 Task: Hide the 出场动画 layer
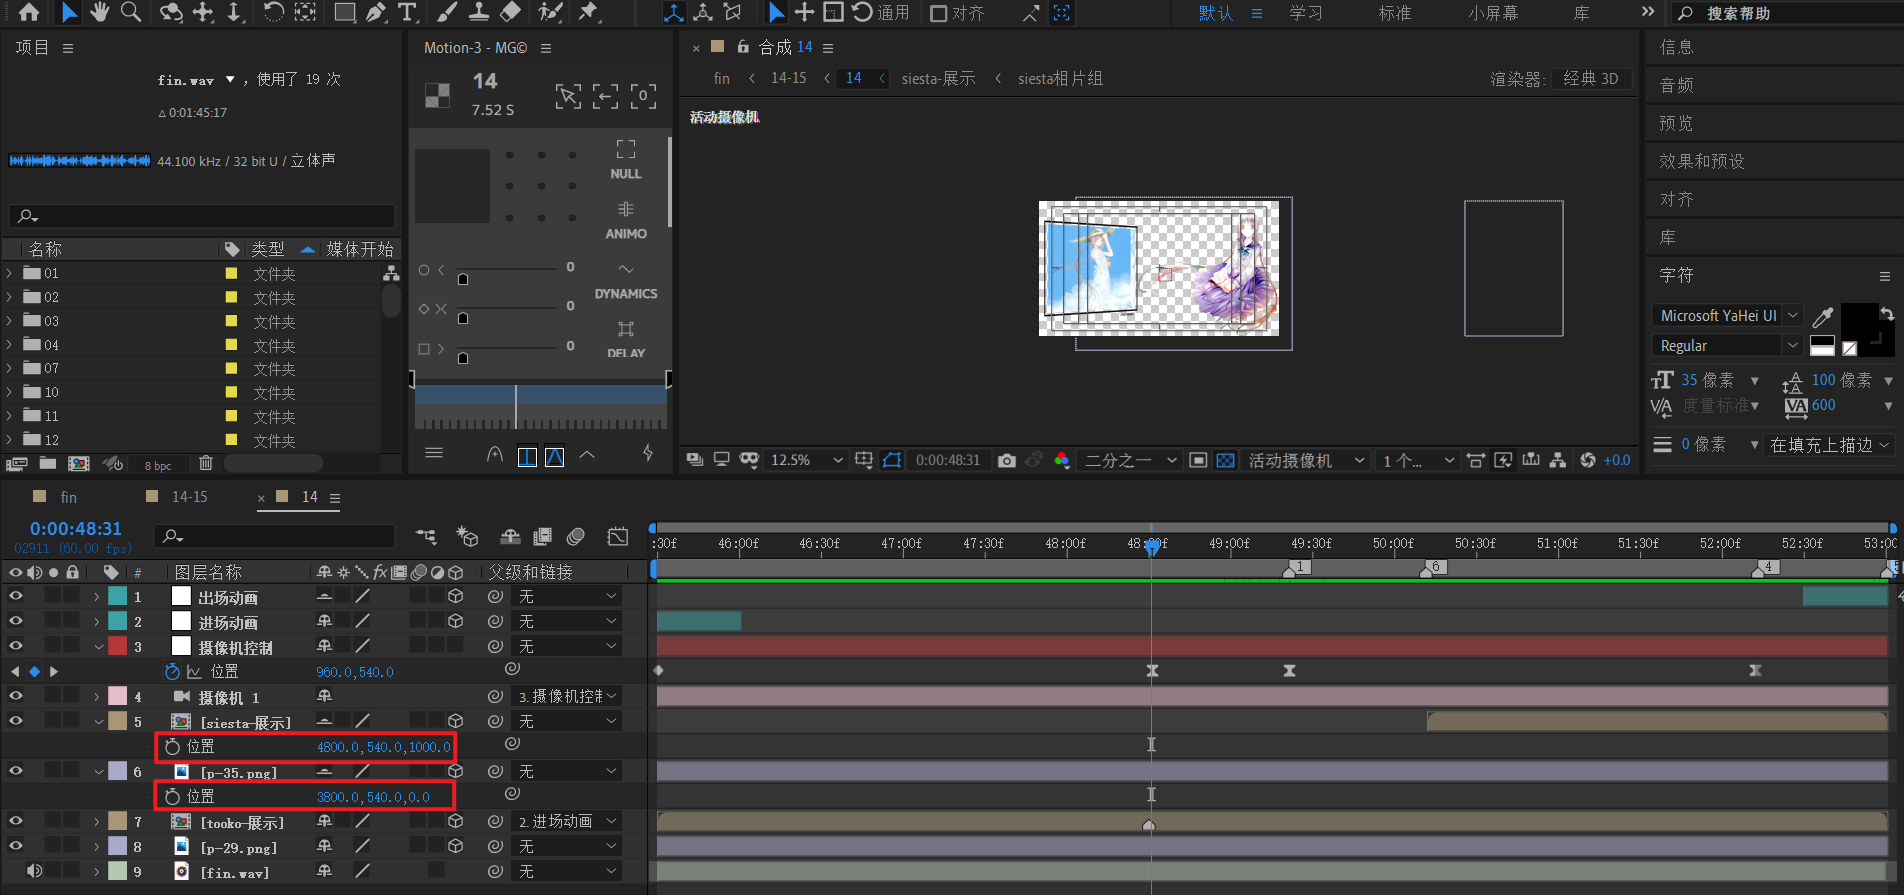(15, 595)
